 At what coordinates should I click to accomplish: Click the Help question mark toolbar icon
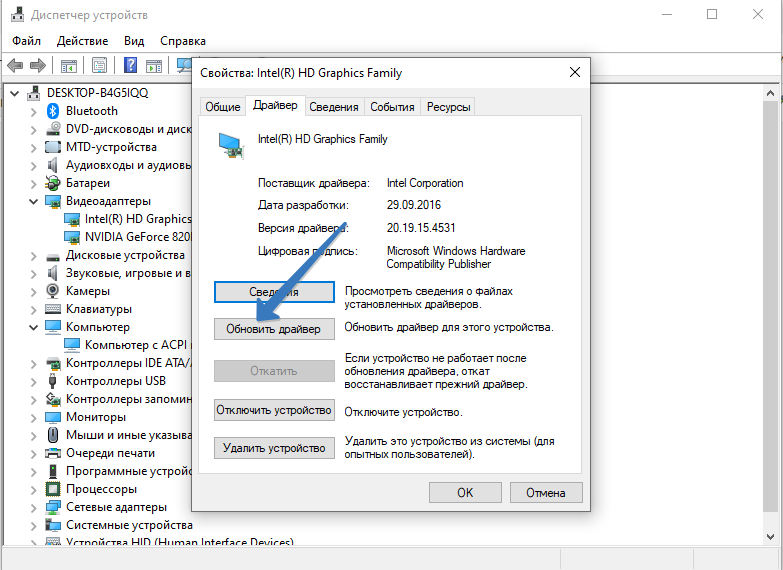[130, 65]
